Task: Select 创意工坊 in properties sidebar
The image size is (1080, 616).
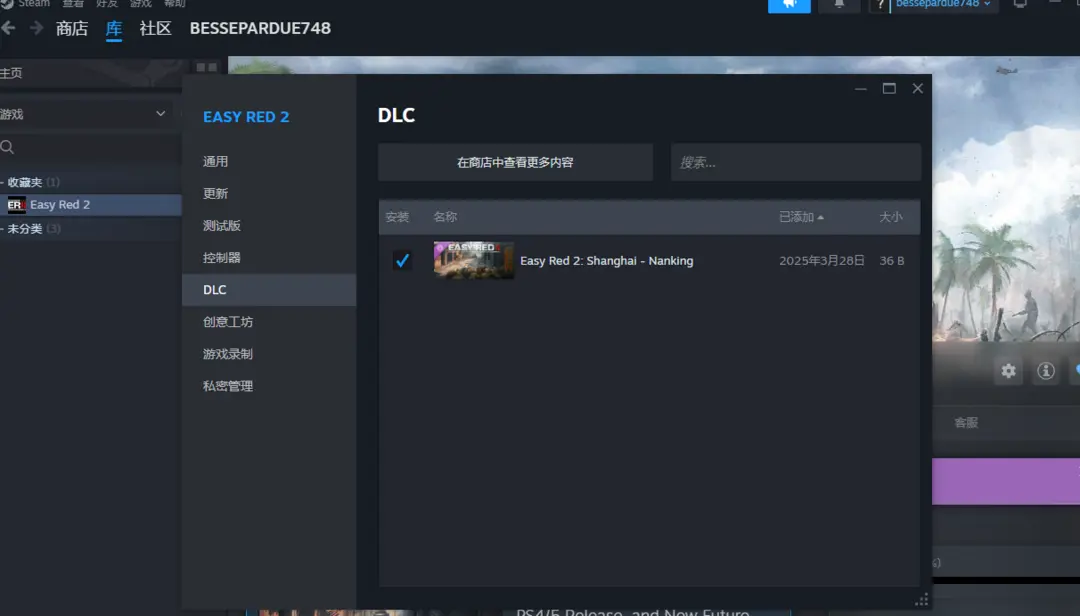Action: tap(269, 322)
